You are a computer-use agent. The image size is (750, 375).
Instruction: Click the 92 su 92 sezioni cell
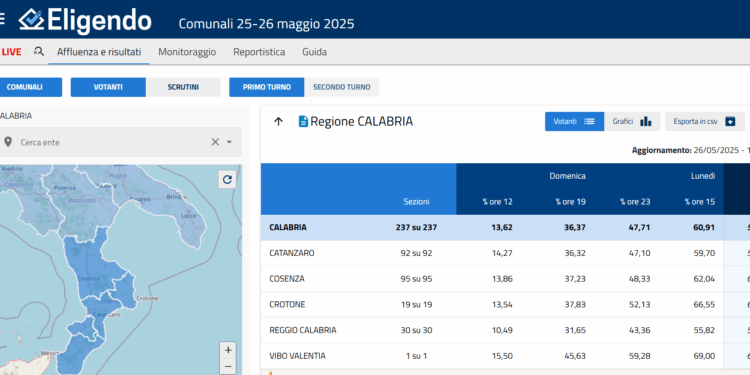(416, 253)
